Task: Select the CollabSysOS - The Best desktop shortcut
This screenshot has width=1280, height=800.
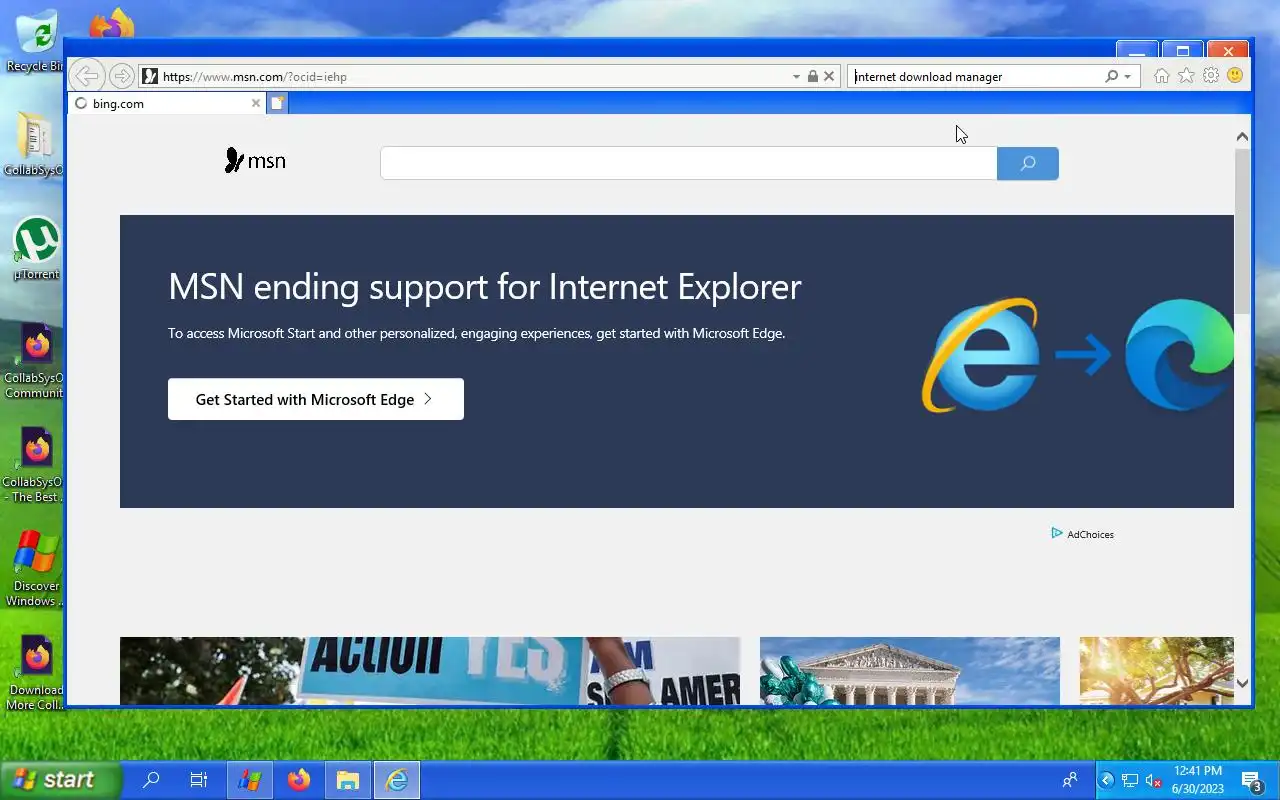Action: tap(36, 465)
